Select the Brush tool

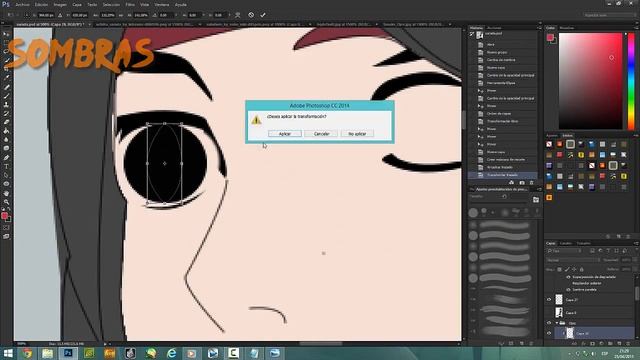coord(6,96)
